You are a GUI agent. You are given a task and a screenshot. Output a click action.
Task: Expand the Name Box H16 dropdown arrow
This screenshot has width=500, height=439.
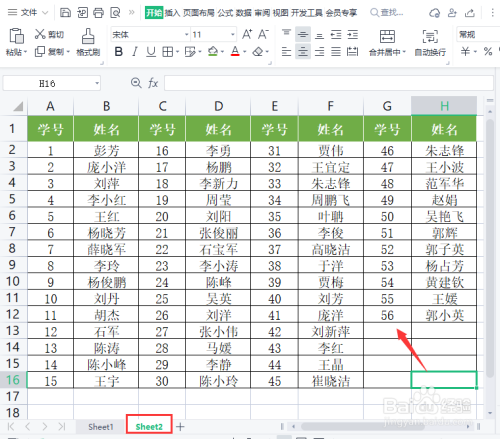coord(97,83)
